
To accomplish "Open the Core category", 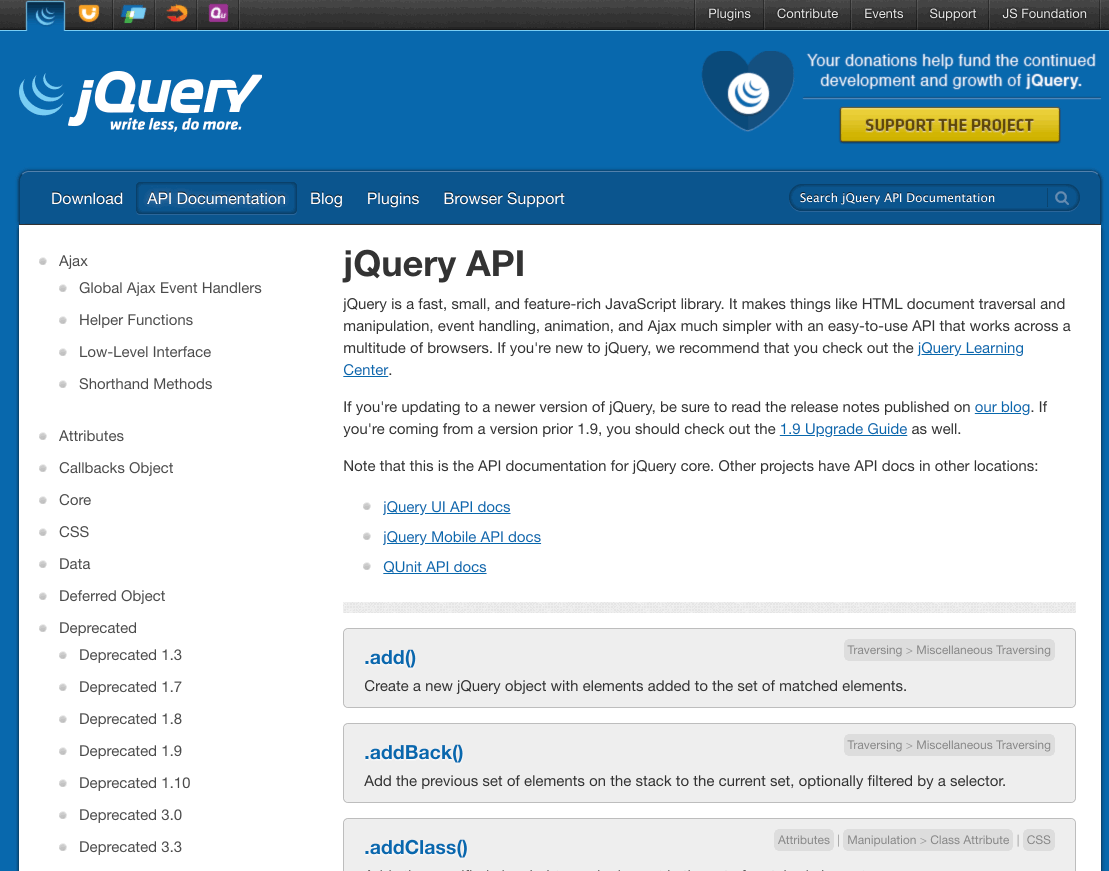I will coord(75,500).
